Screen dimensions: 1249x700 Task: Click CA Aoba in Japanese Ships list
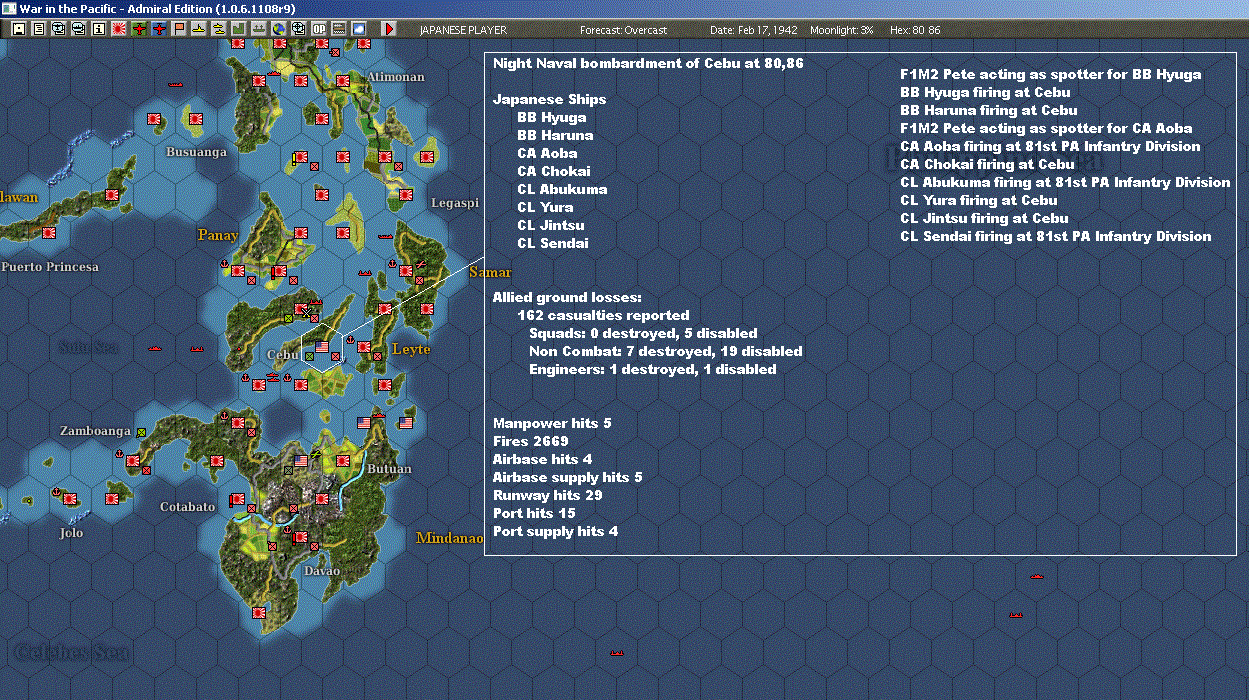[x=547, y=153]
